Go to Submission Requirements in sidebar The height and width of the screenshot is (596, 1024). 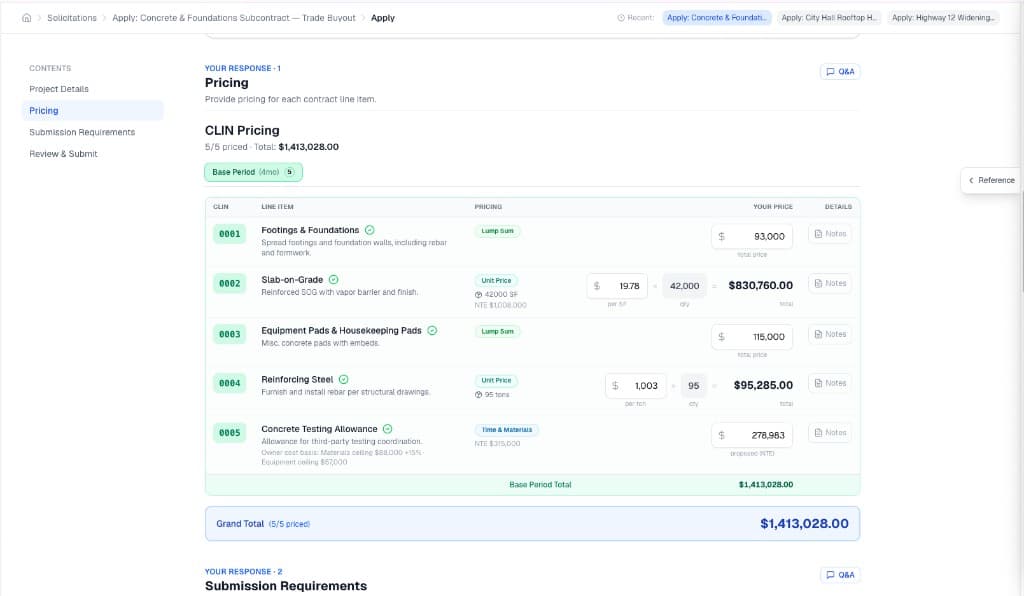[x=82, y=132]
